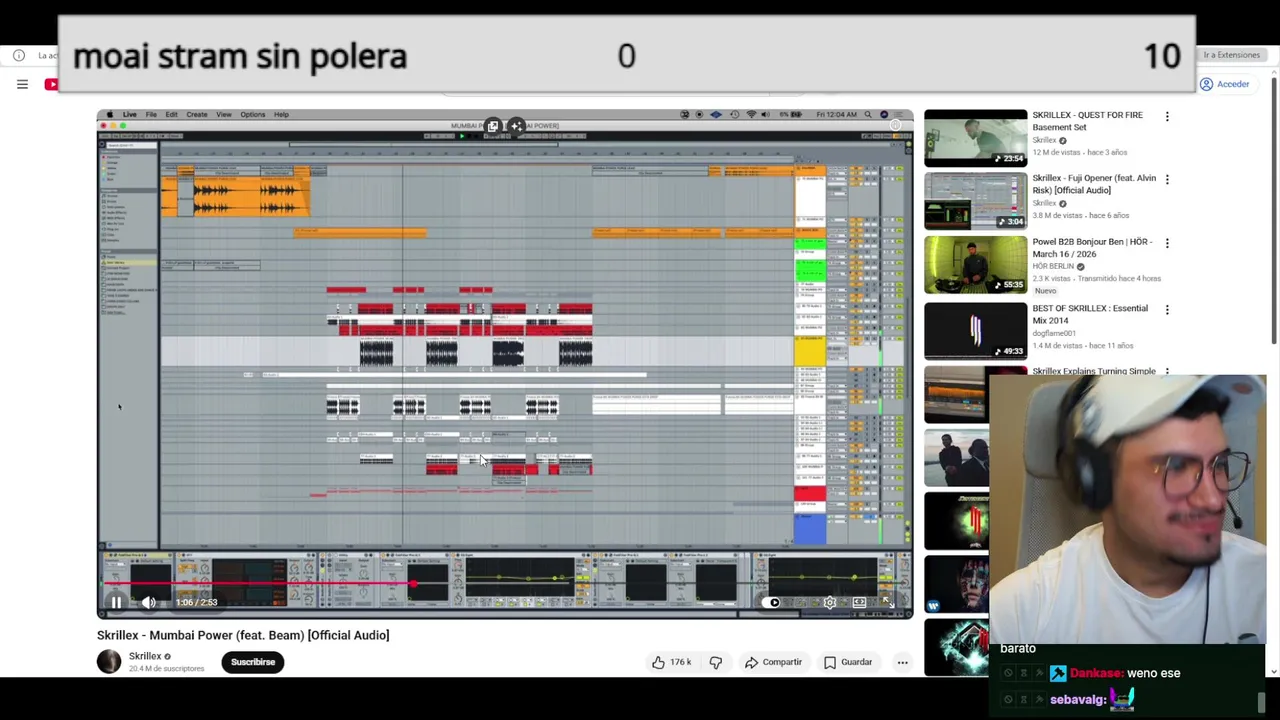Click the Live menu in the video's Ableton window
Image resolution: width=1280 pixels, height=720 pixels.
point(129,114)
